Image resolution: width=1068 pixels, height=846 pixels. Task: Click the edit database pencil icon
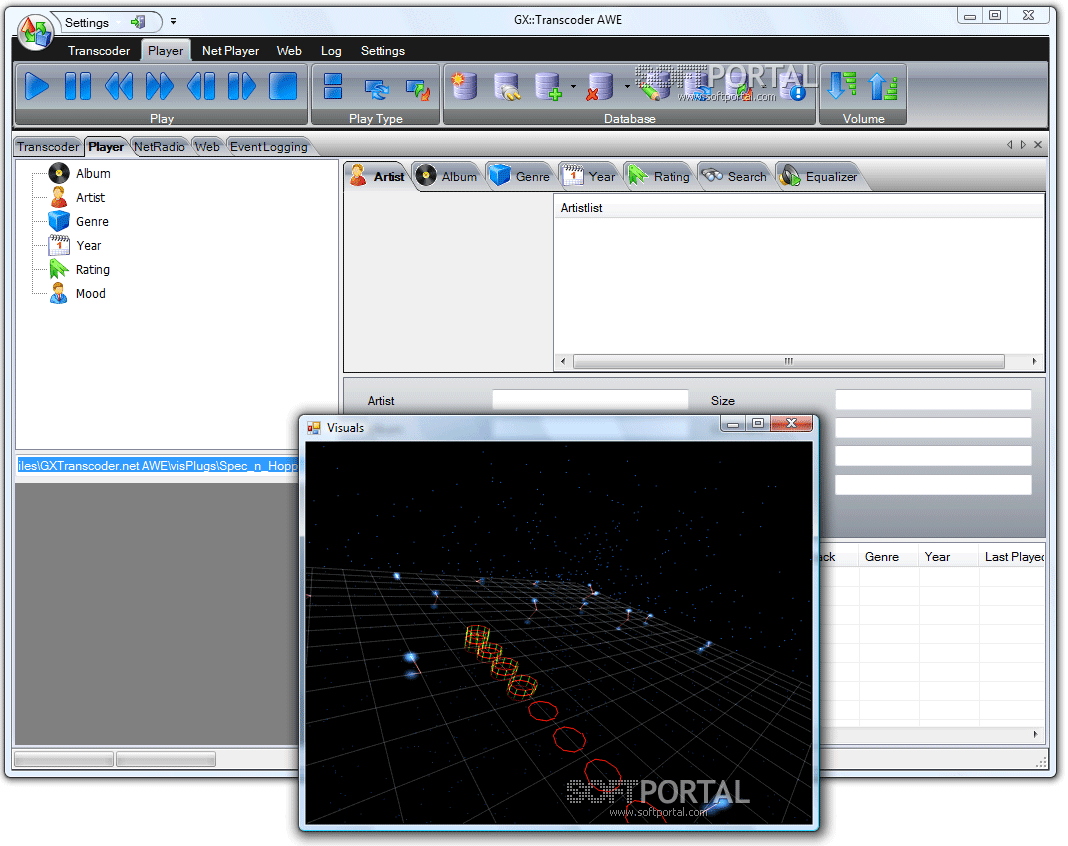coord(654,87)
